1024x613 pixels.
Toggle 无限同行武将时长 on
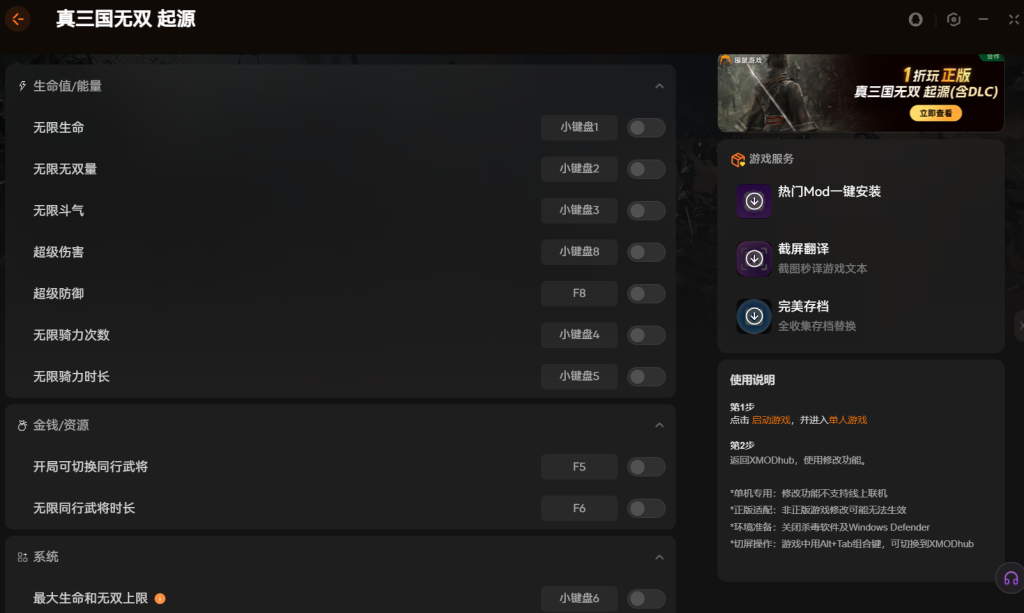coord(646,509)
